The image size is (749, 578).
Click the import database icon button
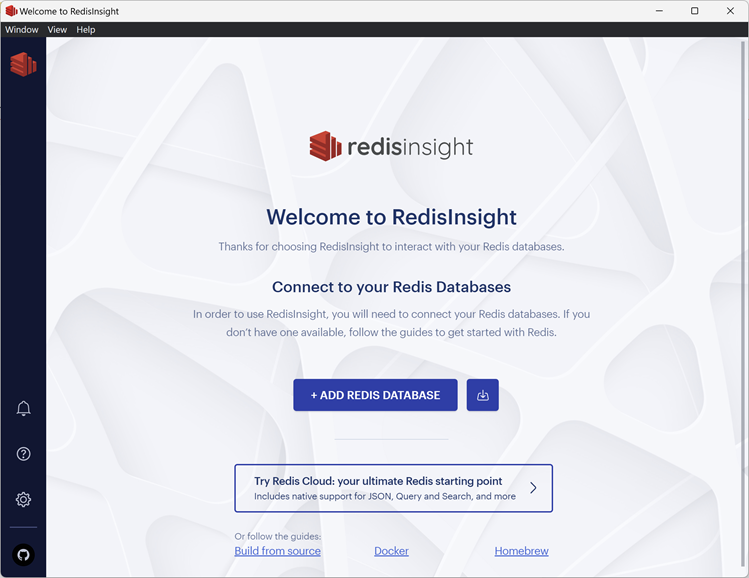click(x=482, y=395)
